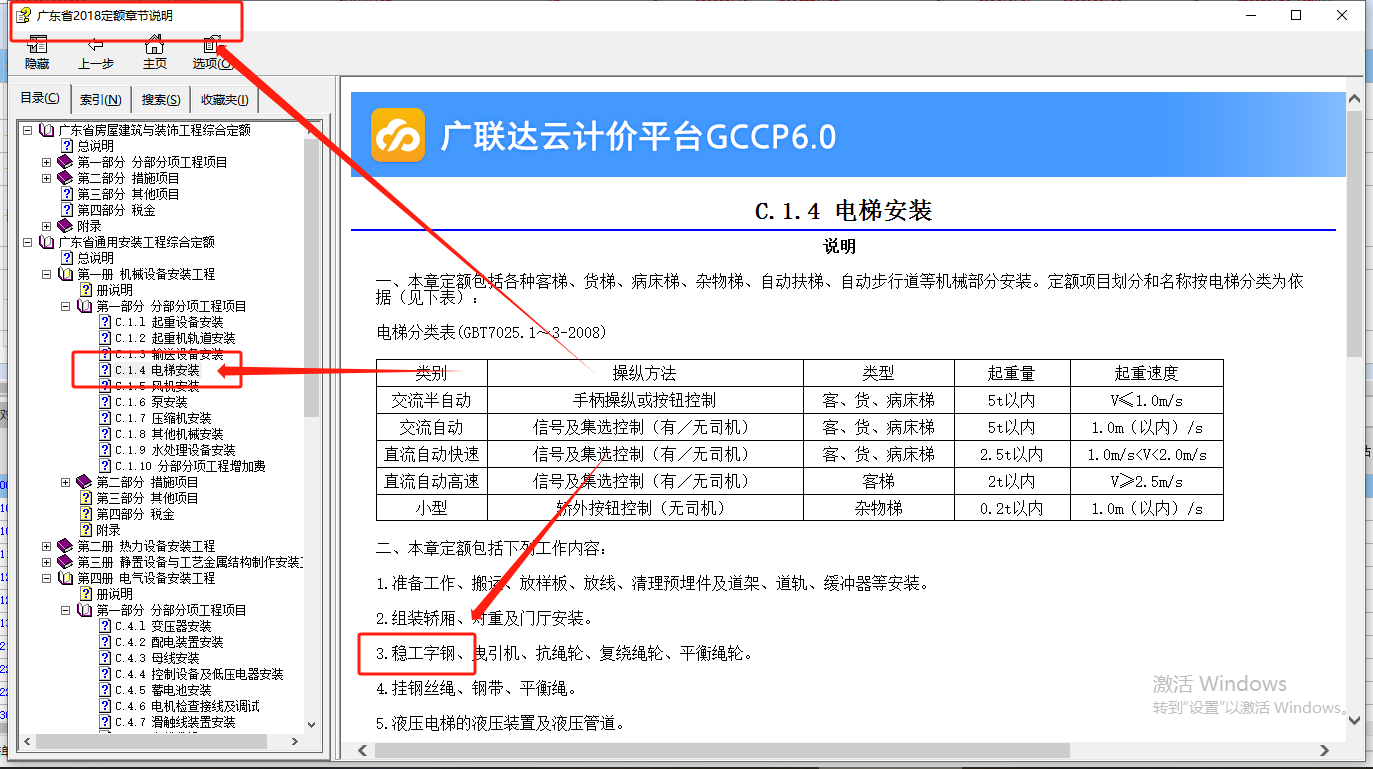Click the content pane scroll-down arrow

click(x=1354, y=718)
